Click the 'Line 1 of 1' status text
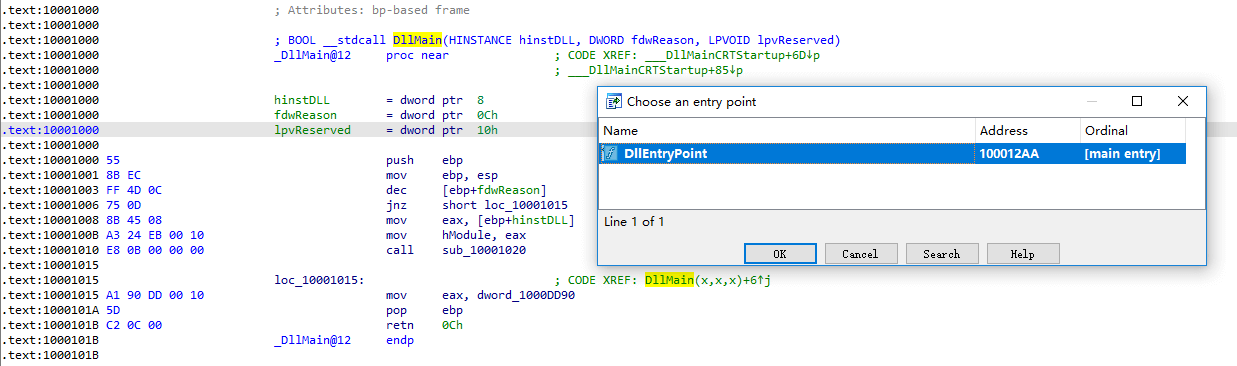1237x366 pixels. (634, 221)
